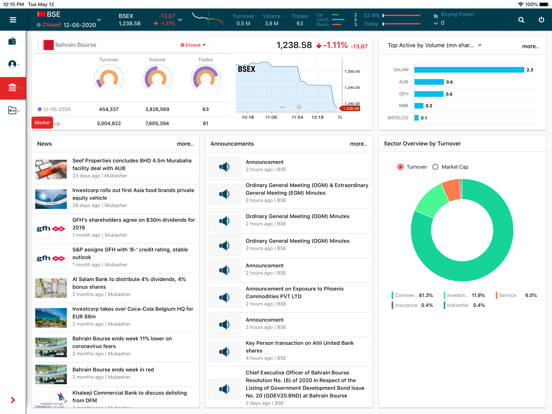Click the AUB volume bar
Image resolution: width=552 pixels, height=414 pixels.
point(429,82)
